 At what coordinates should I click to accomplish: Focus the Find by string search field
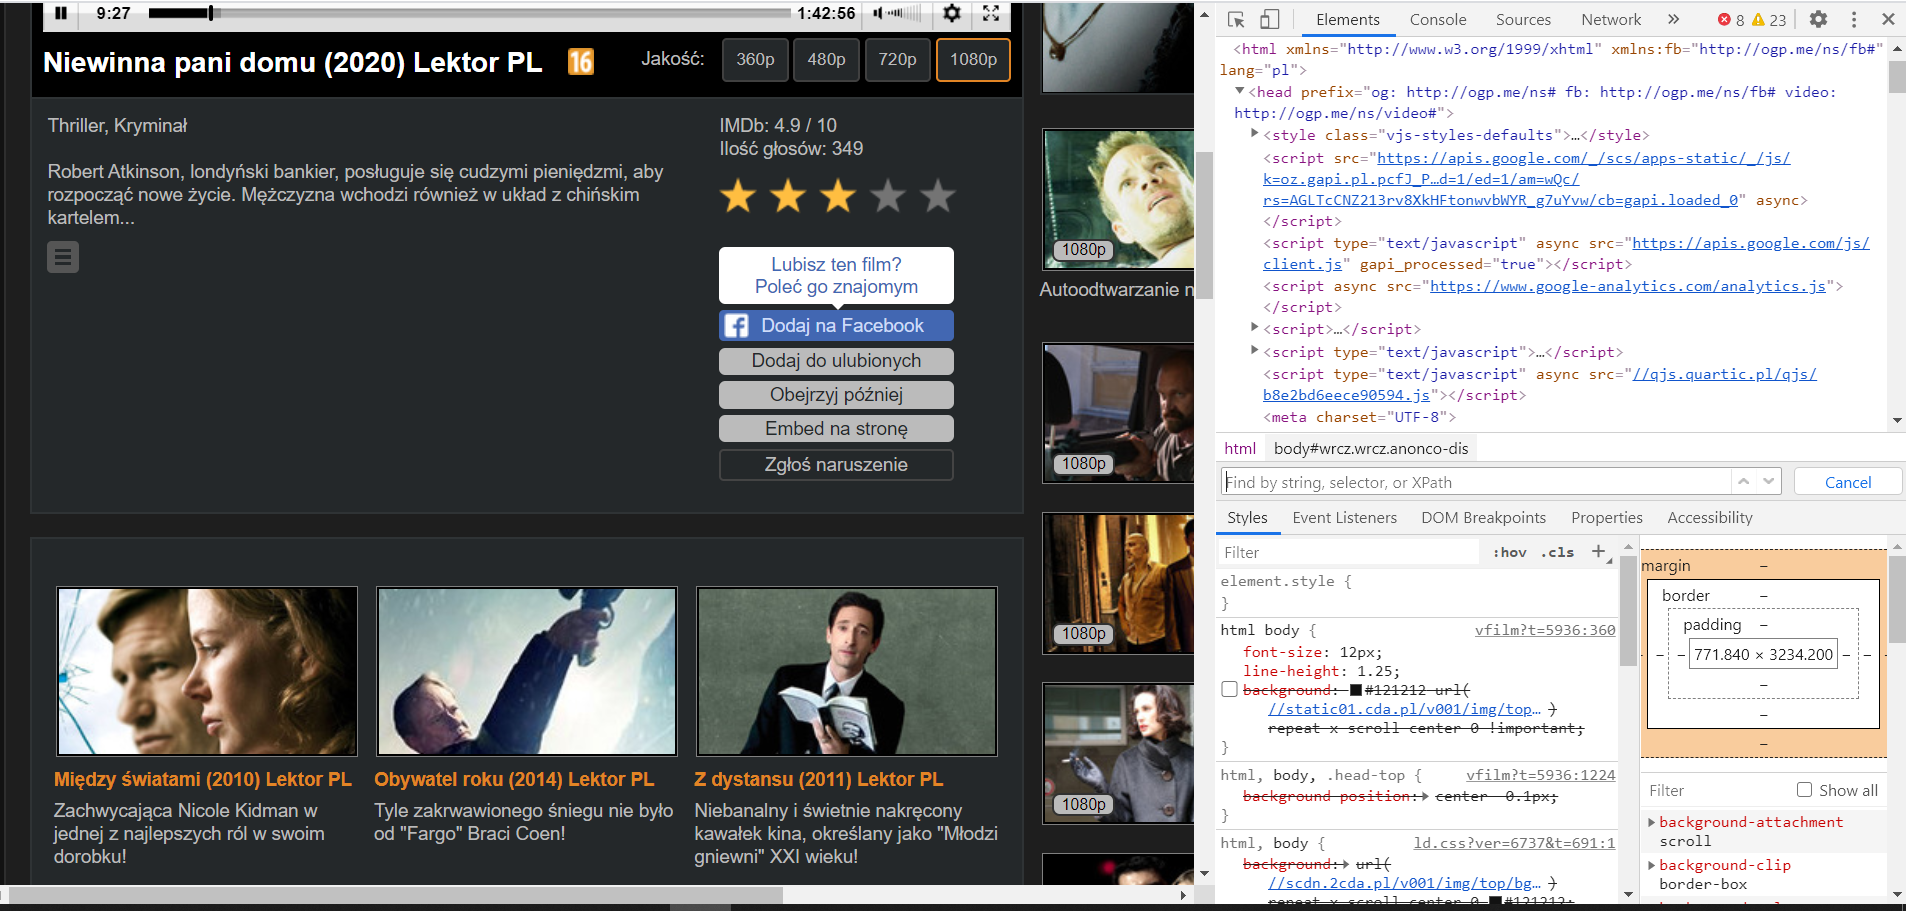1476,482
